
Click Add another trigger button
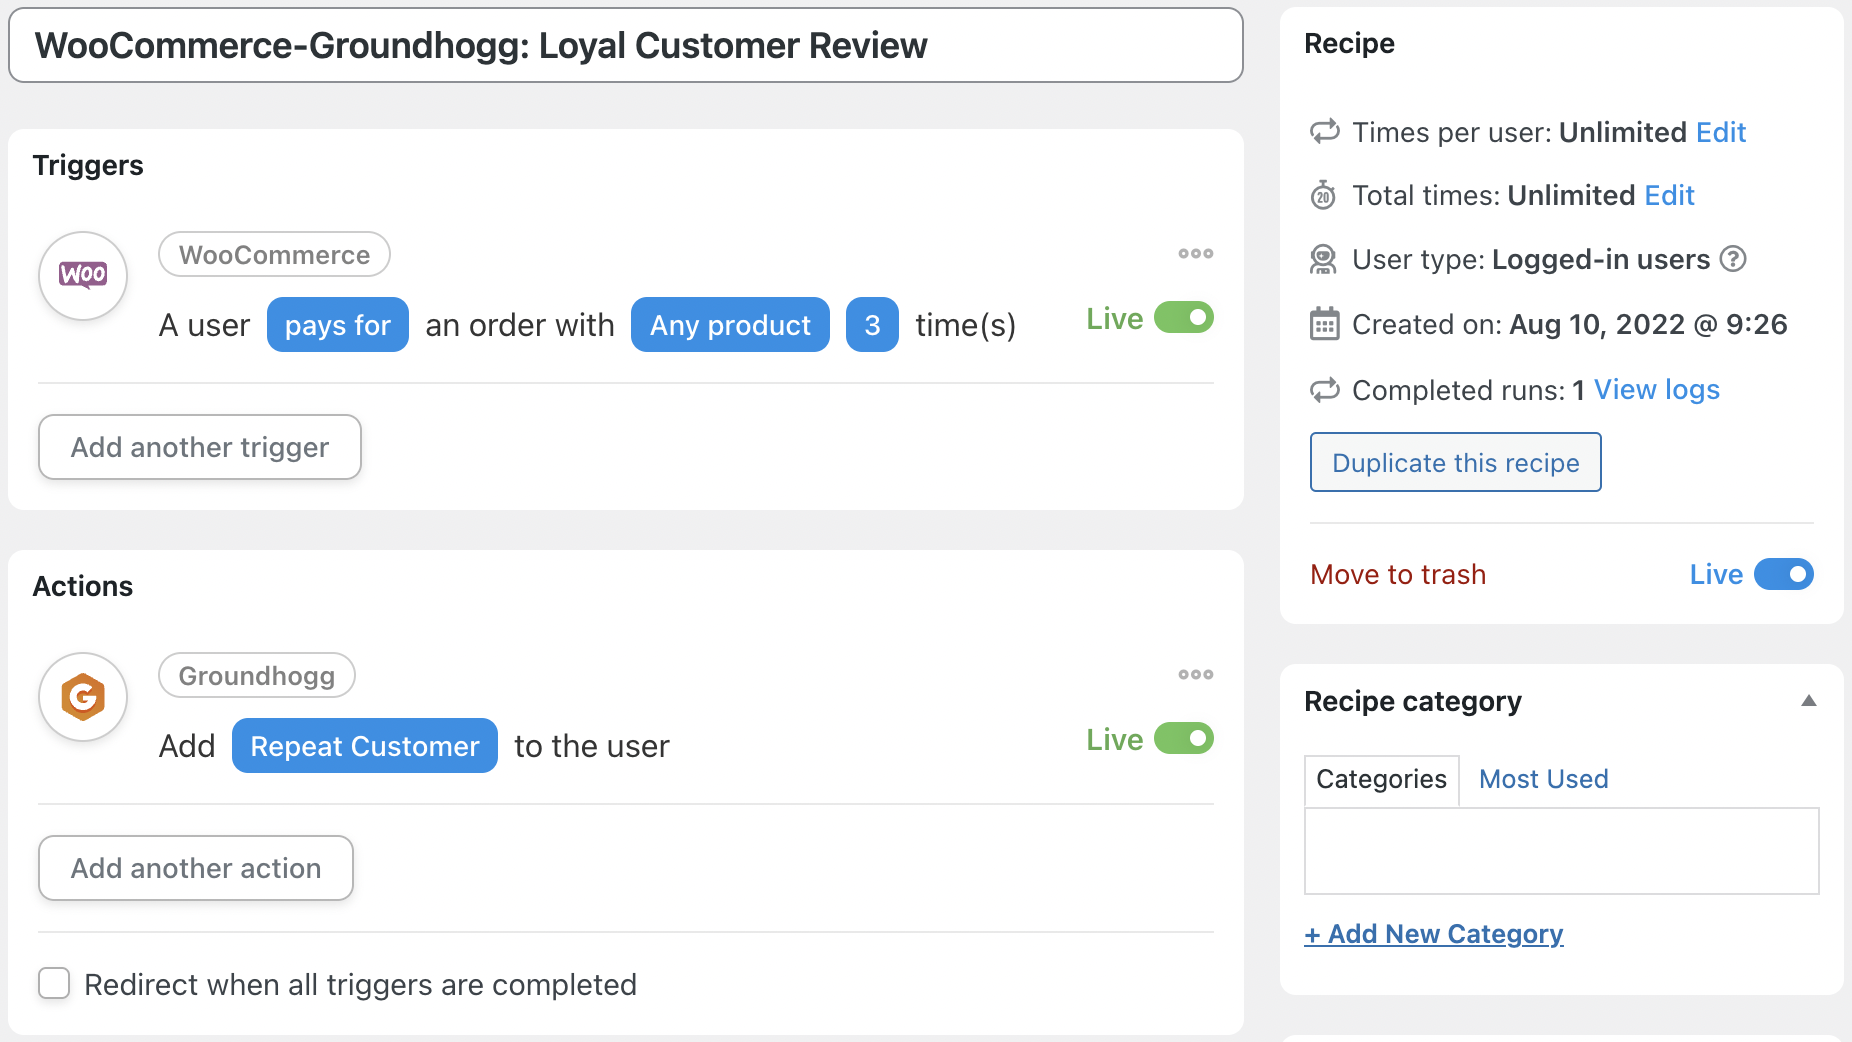tap(200, 447)
